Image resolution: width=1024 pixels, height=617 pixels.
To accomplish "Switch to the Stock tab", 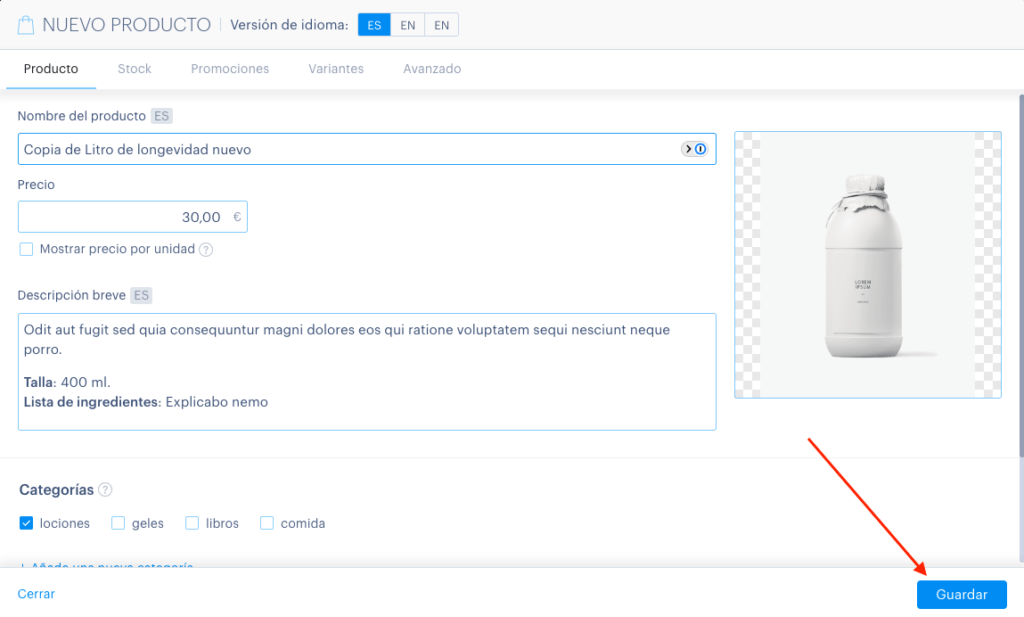I will click(x=135, y=69).
